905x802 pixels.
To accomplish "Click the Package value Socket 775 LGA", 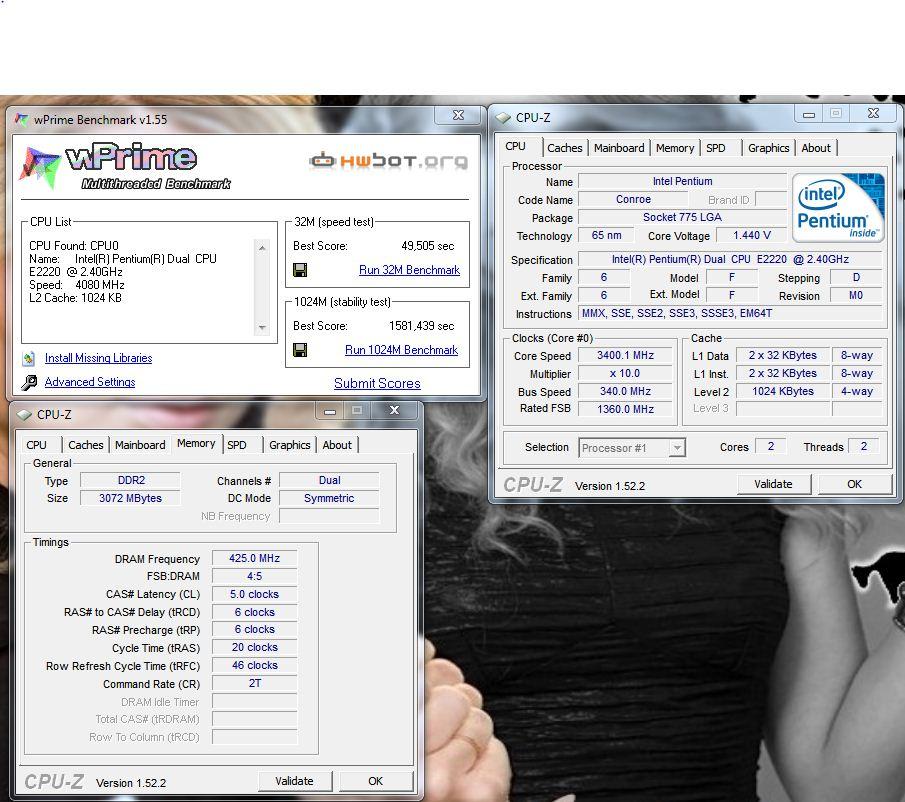I will pyautogui.click(x=683, y=218).
